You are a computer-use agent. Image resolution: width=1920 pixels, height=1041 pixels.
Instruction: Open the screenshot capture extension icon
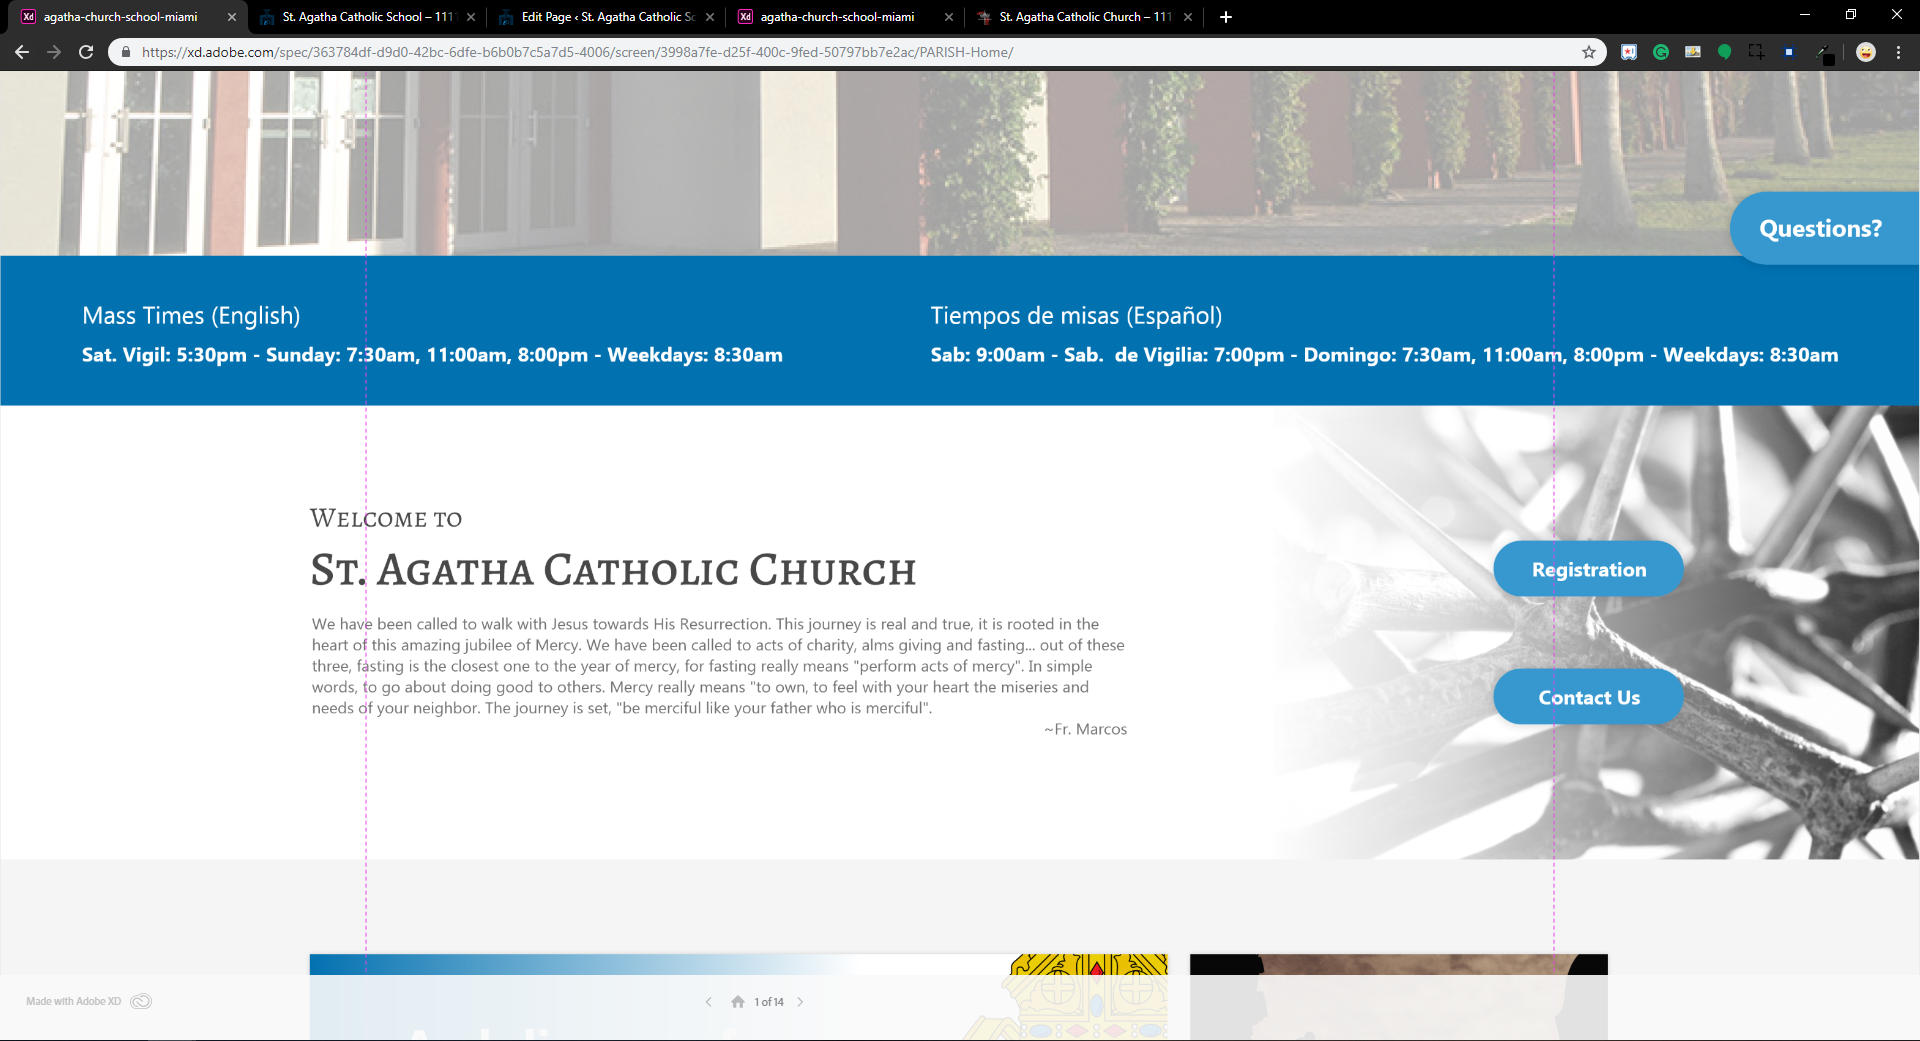click(1756, 52)
